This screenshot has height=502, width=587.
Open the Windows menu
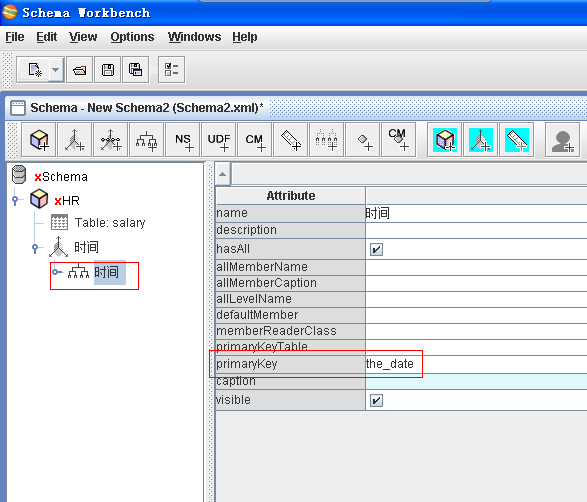pyautogui.click(x=194, y=37)
